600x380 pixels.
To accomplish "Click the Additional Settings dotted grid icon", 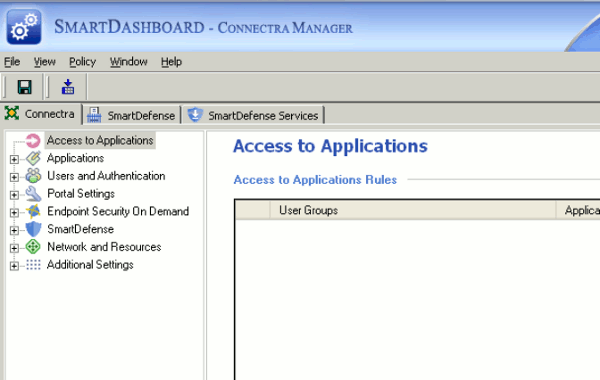I will click(x=33, y=264).
